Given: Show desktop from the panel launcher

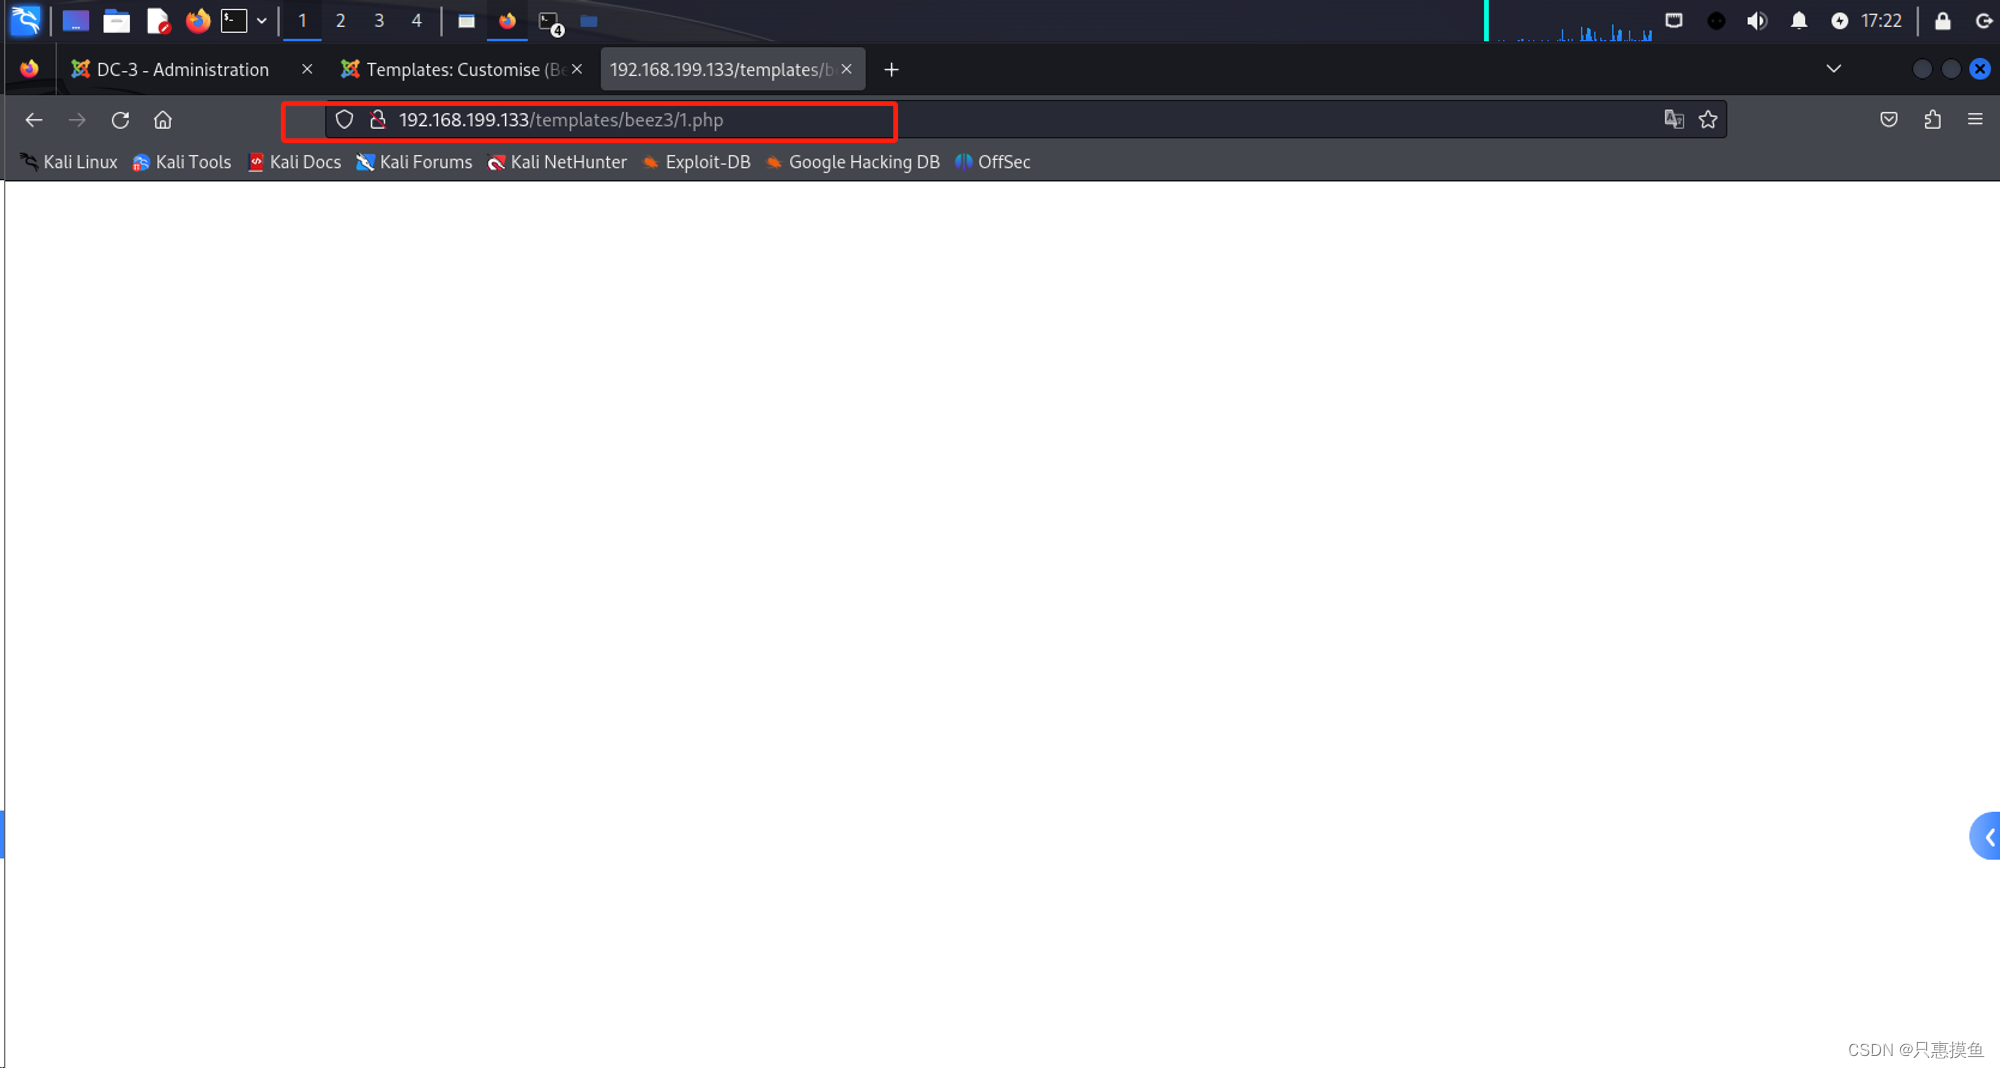Looking at the screenshot, I should [x=75, y=20].
